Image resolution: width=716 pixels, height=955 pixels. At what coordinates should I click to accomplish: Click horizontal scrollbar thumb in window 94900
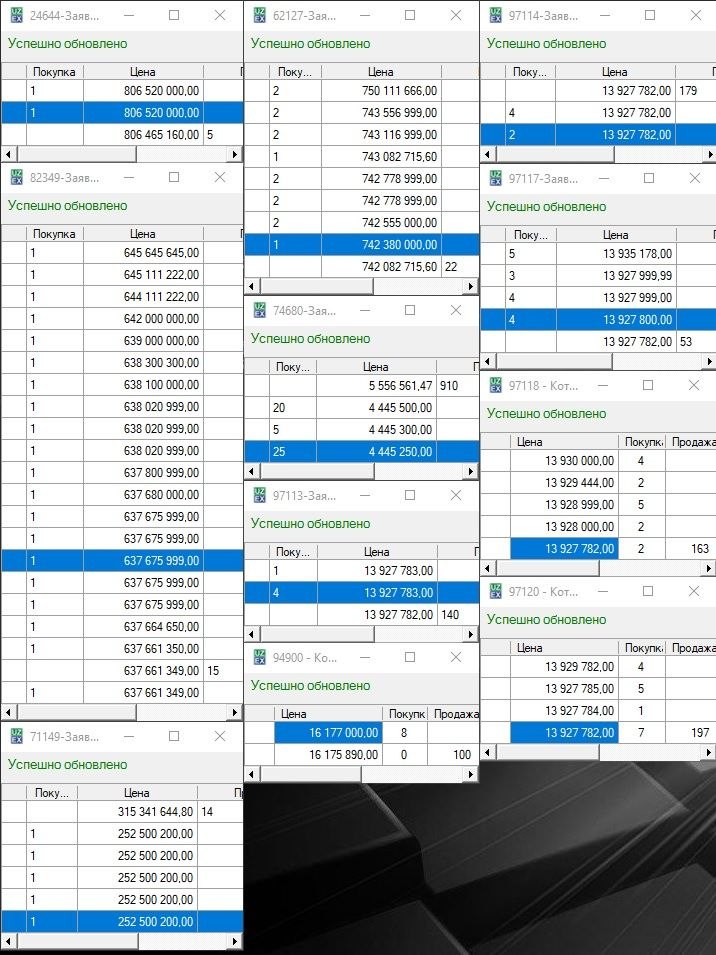tap(311, 774)
